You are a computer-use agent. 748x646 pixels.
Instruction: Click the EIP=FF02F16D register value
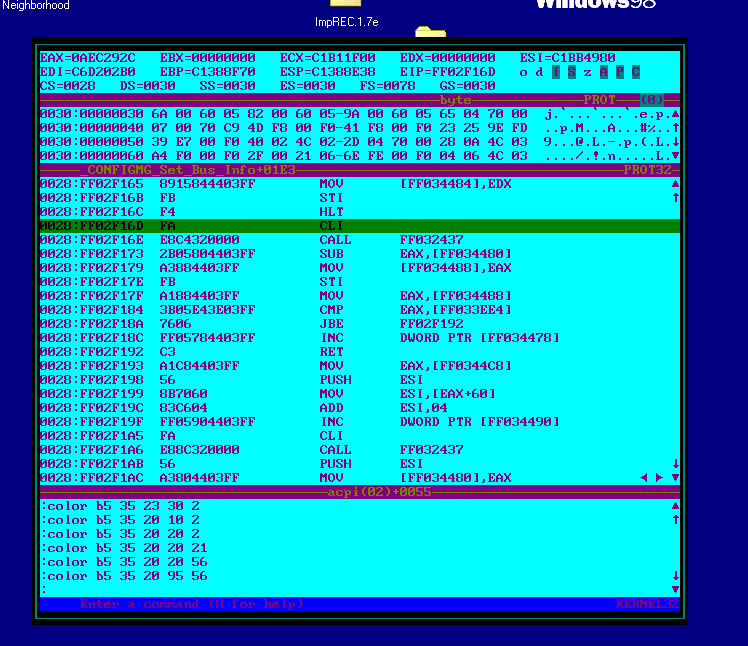[x=447, y=72]
